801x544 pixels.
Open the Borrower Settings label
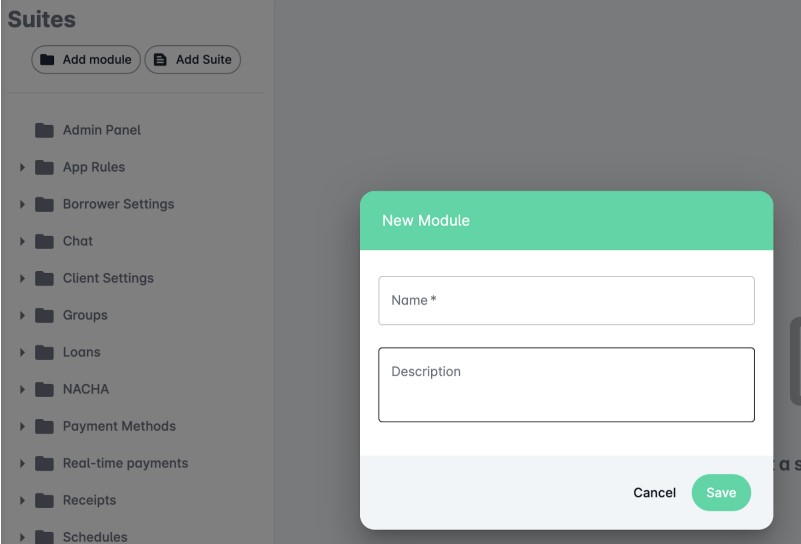point(119,204)
